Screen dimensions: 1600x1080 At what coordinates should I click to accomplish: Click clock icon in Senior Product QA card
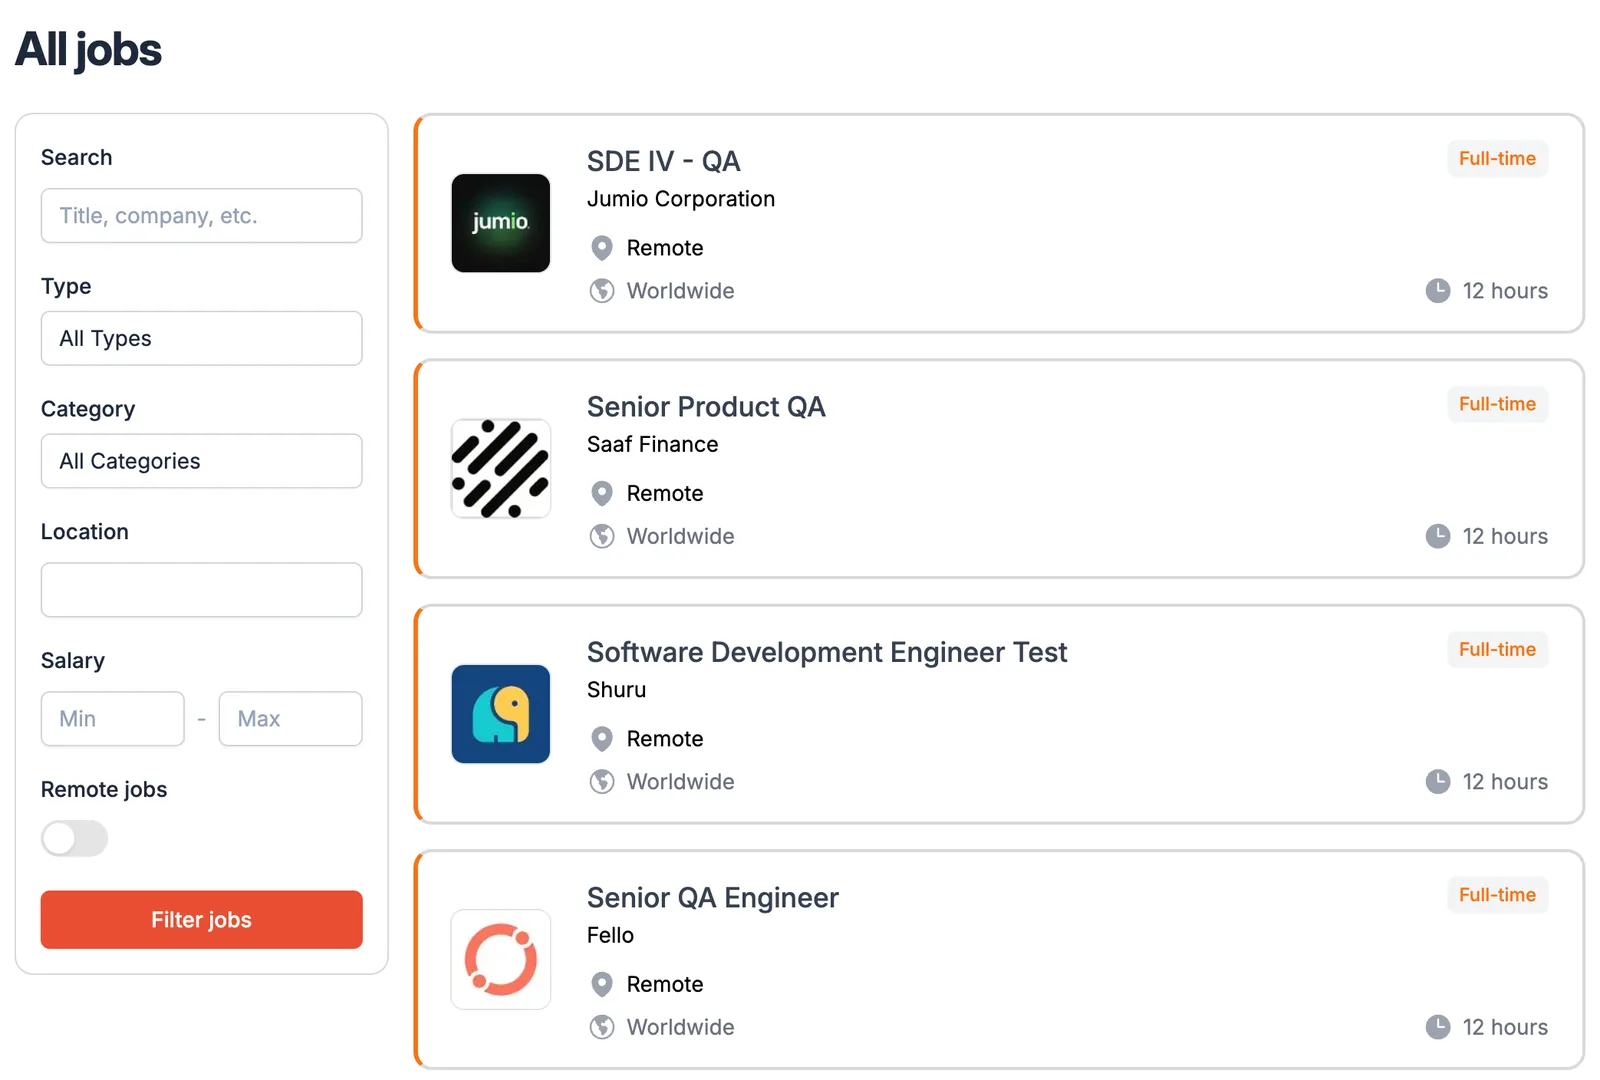point(1438,536)
